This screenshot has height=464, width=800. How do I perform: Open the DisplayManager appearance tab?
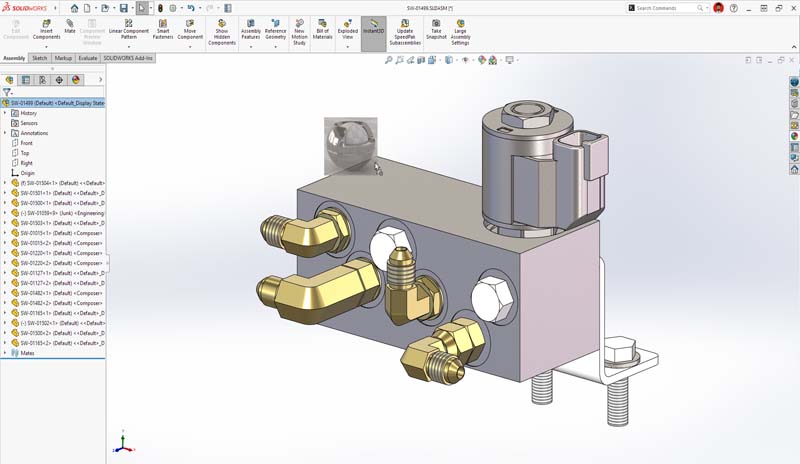pyautogui.click(x=76, y=80)
